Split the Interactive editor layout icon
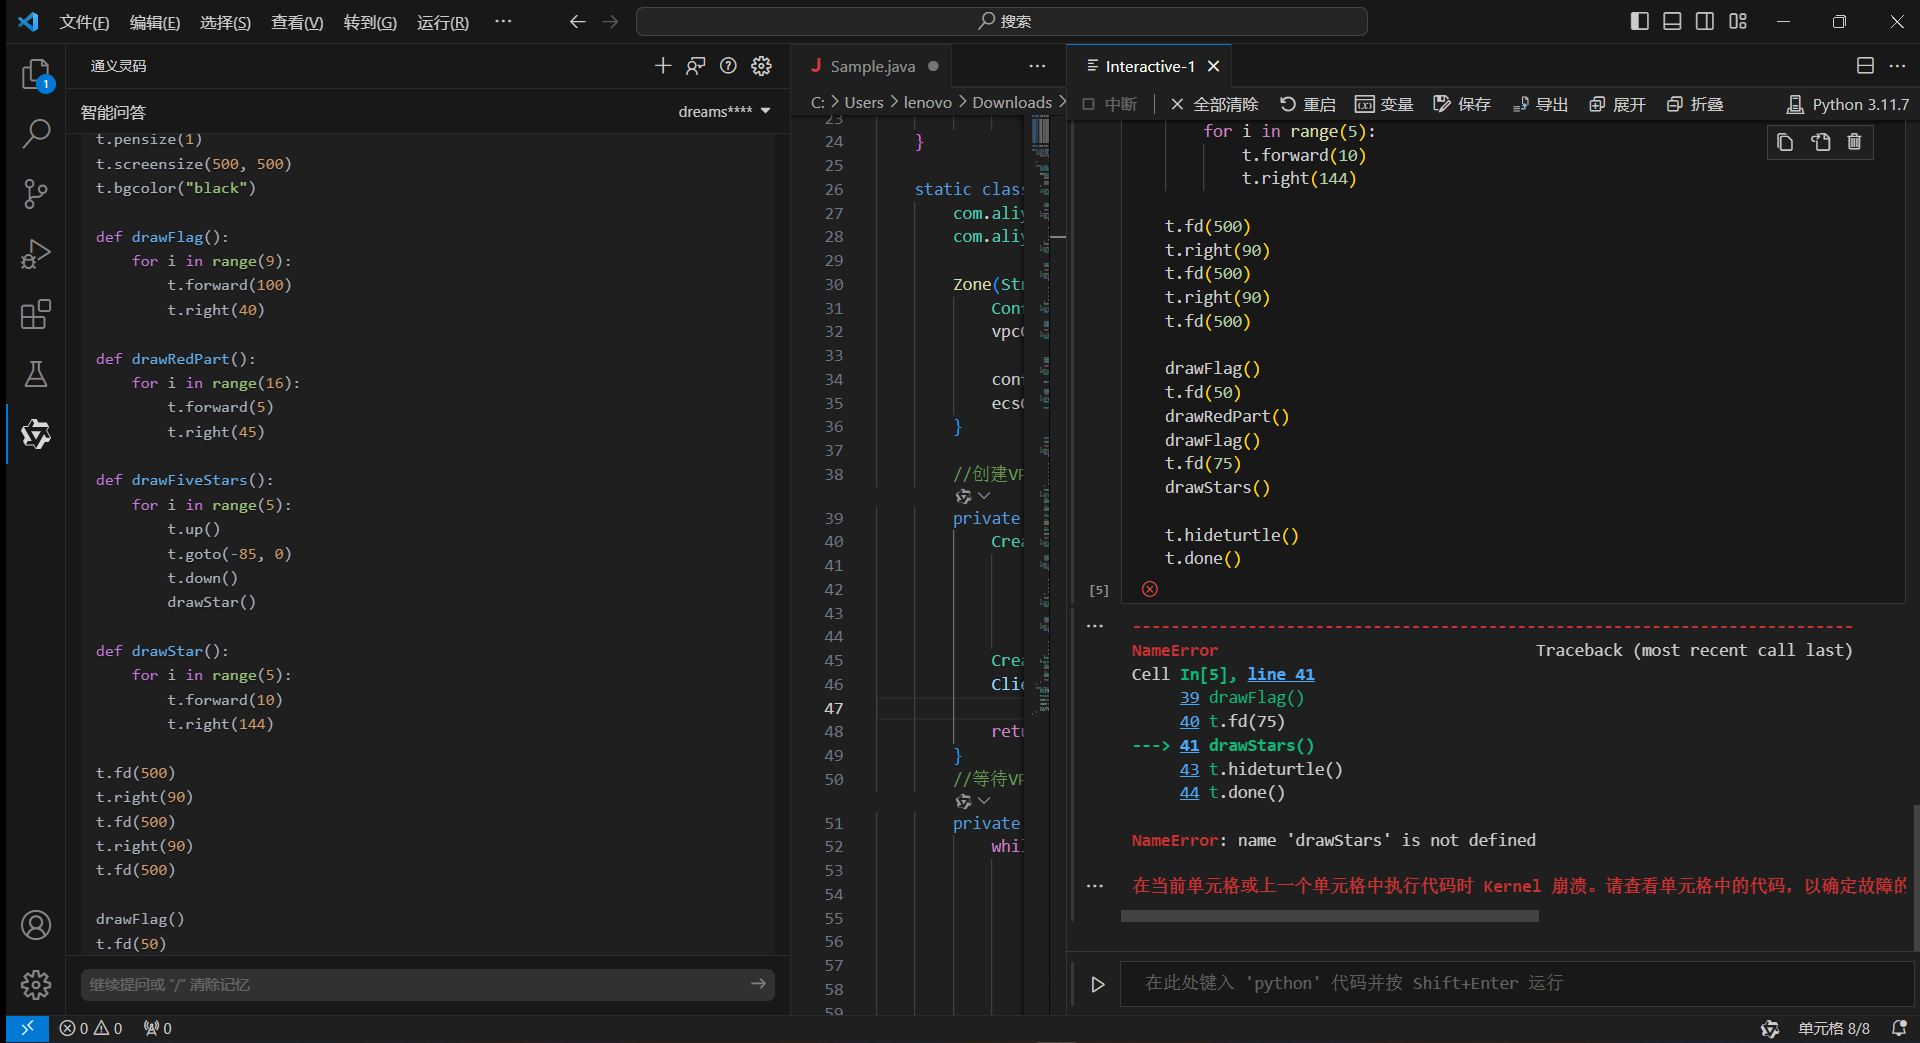 coord(1865,66)
